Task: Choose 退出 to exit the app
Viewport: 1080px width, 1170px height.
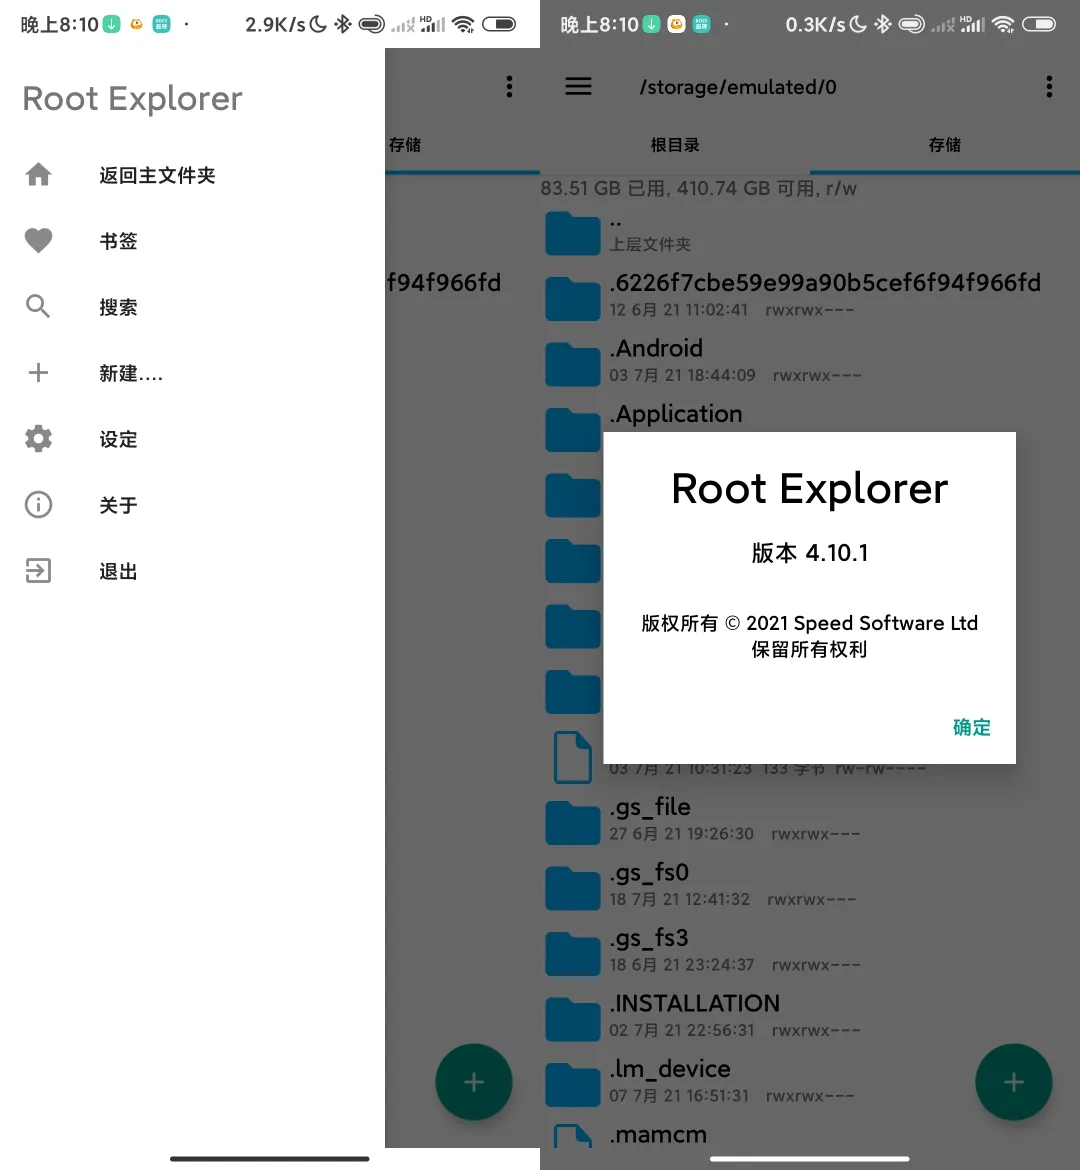Action: point(119,571)
